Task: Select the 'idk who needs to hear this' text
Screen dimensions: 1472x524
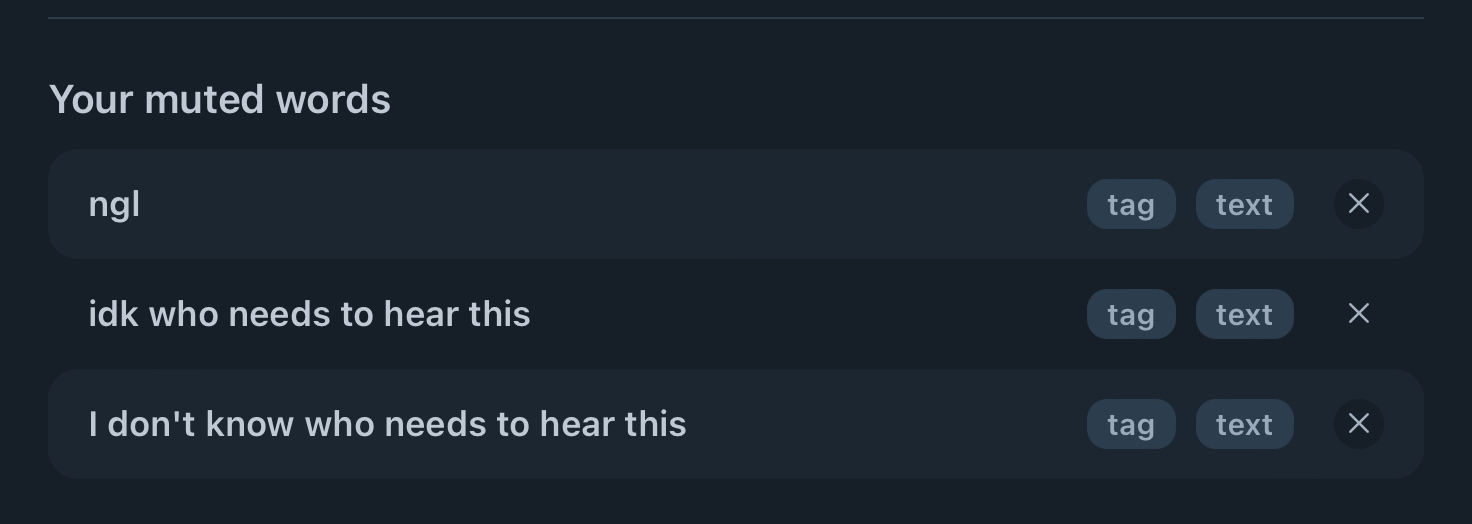Action: pyautogui.click(x=309, y=314)
